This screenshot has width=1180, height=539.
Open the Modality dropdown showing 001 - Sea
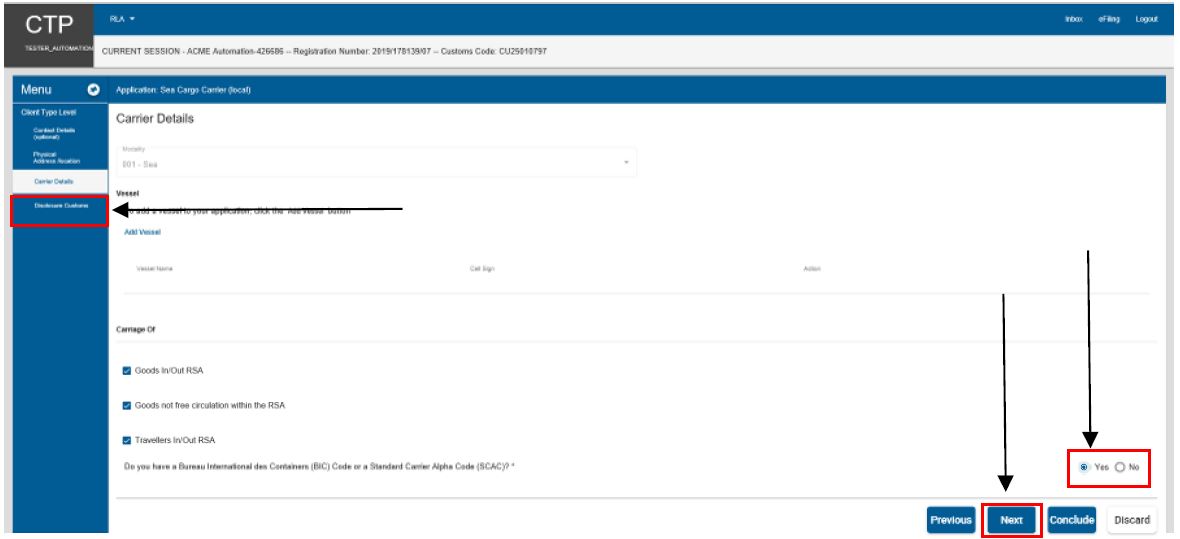376,162
